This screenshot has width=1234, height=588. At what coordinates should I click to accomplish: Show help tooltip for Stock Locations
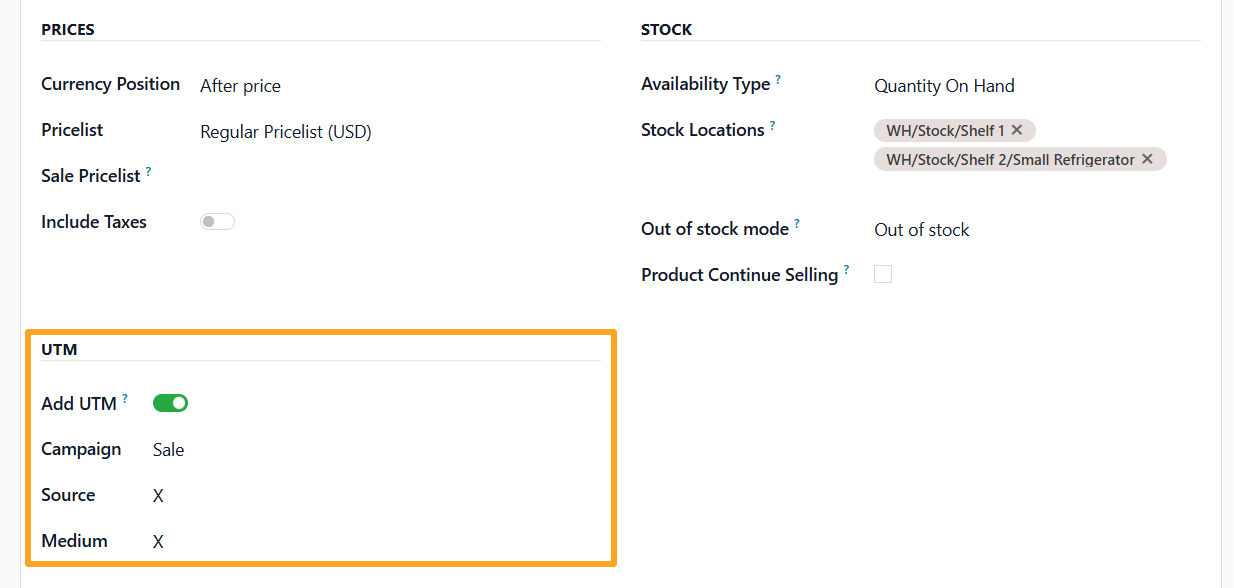pos(772,125)
